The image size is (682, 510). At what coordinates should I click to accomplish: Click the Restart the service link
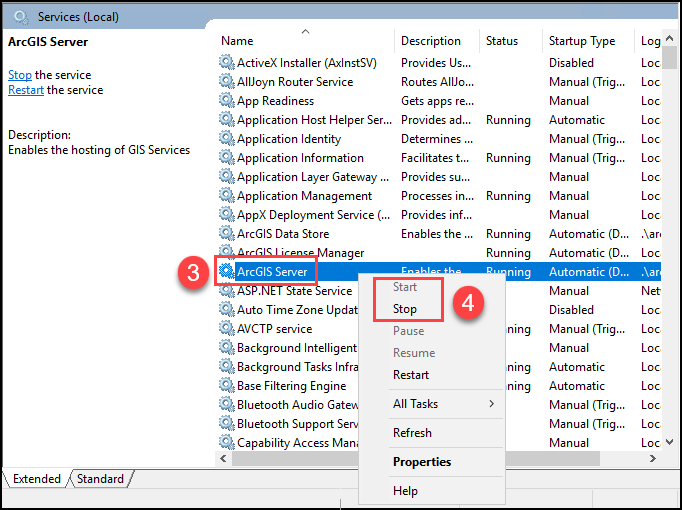coord(26,90)
